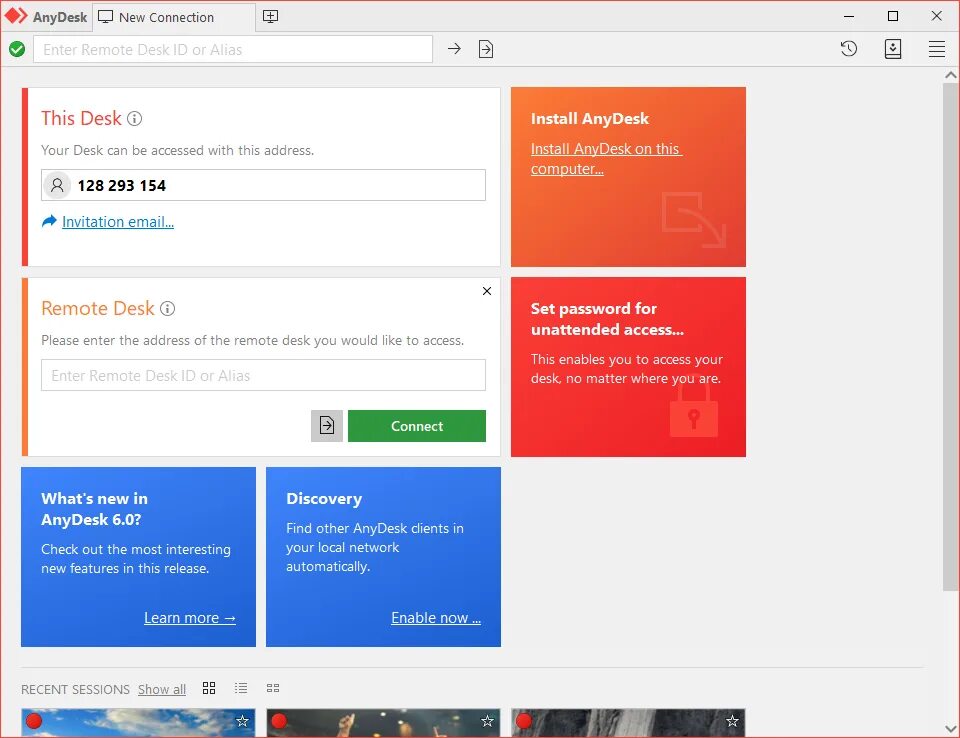Favorite the third recent session with star
The image size is (960, 738).
click(732, 721)
